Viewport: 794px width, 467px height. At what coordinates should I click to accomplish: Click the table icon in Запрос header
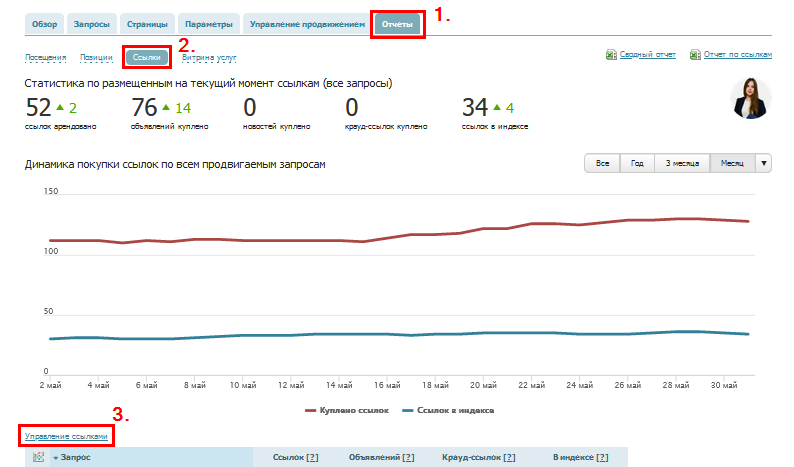[x=39, y=457]
